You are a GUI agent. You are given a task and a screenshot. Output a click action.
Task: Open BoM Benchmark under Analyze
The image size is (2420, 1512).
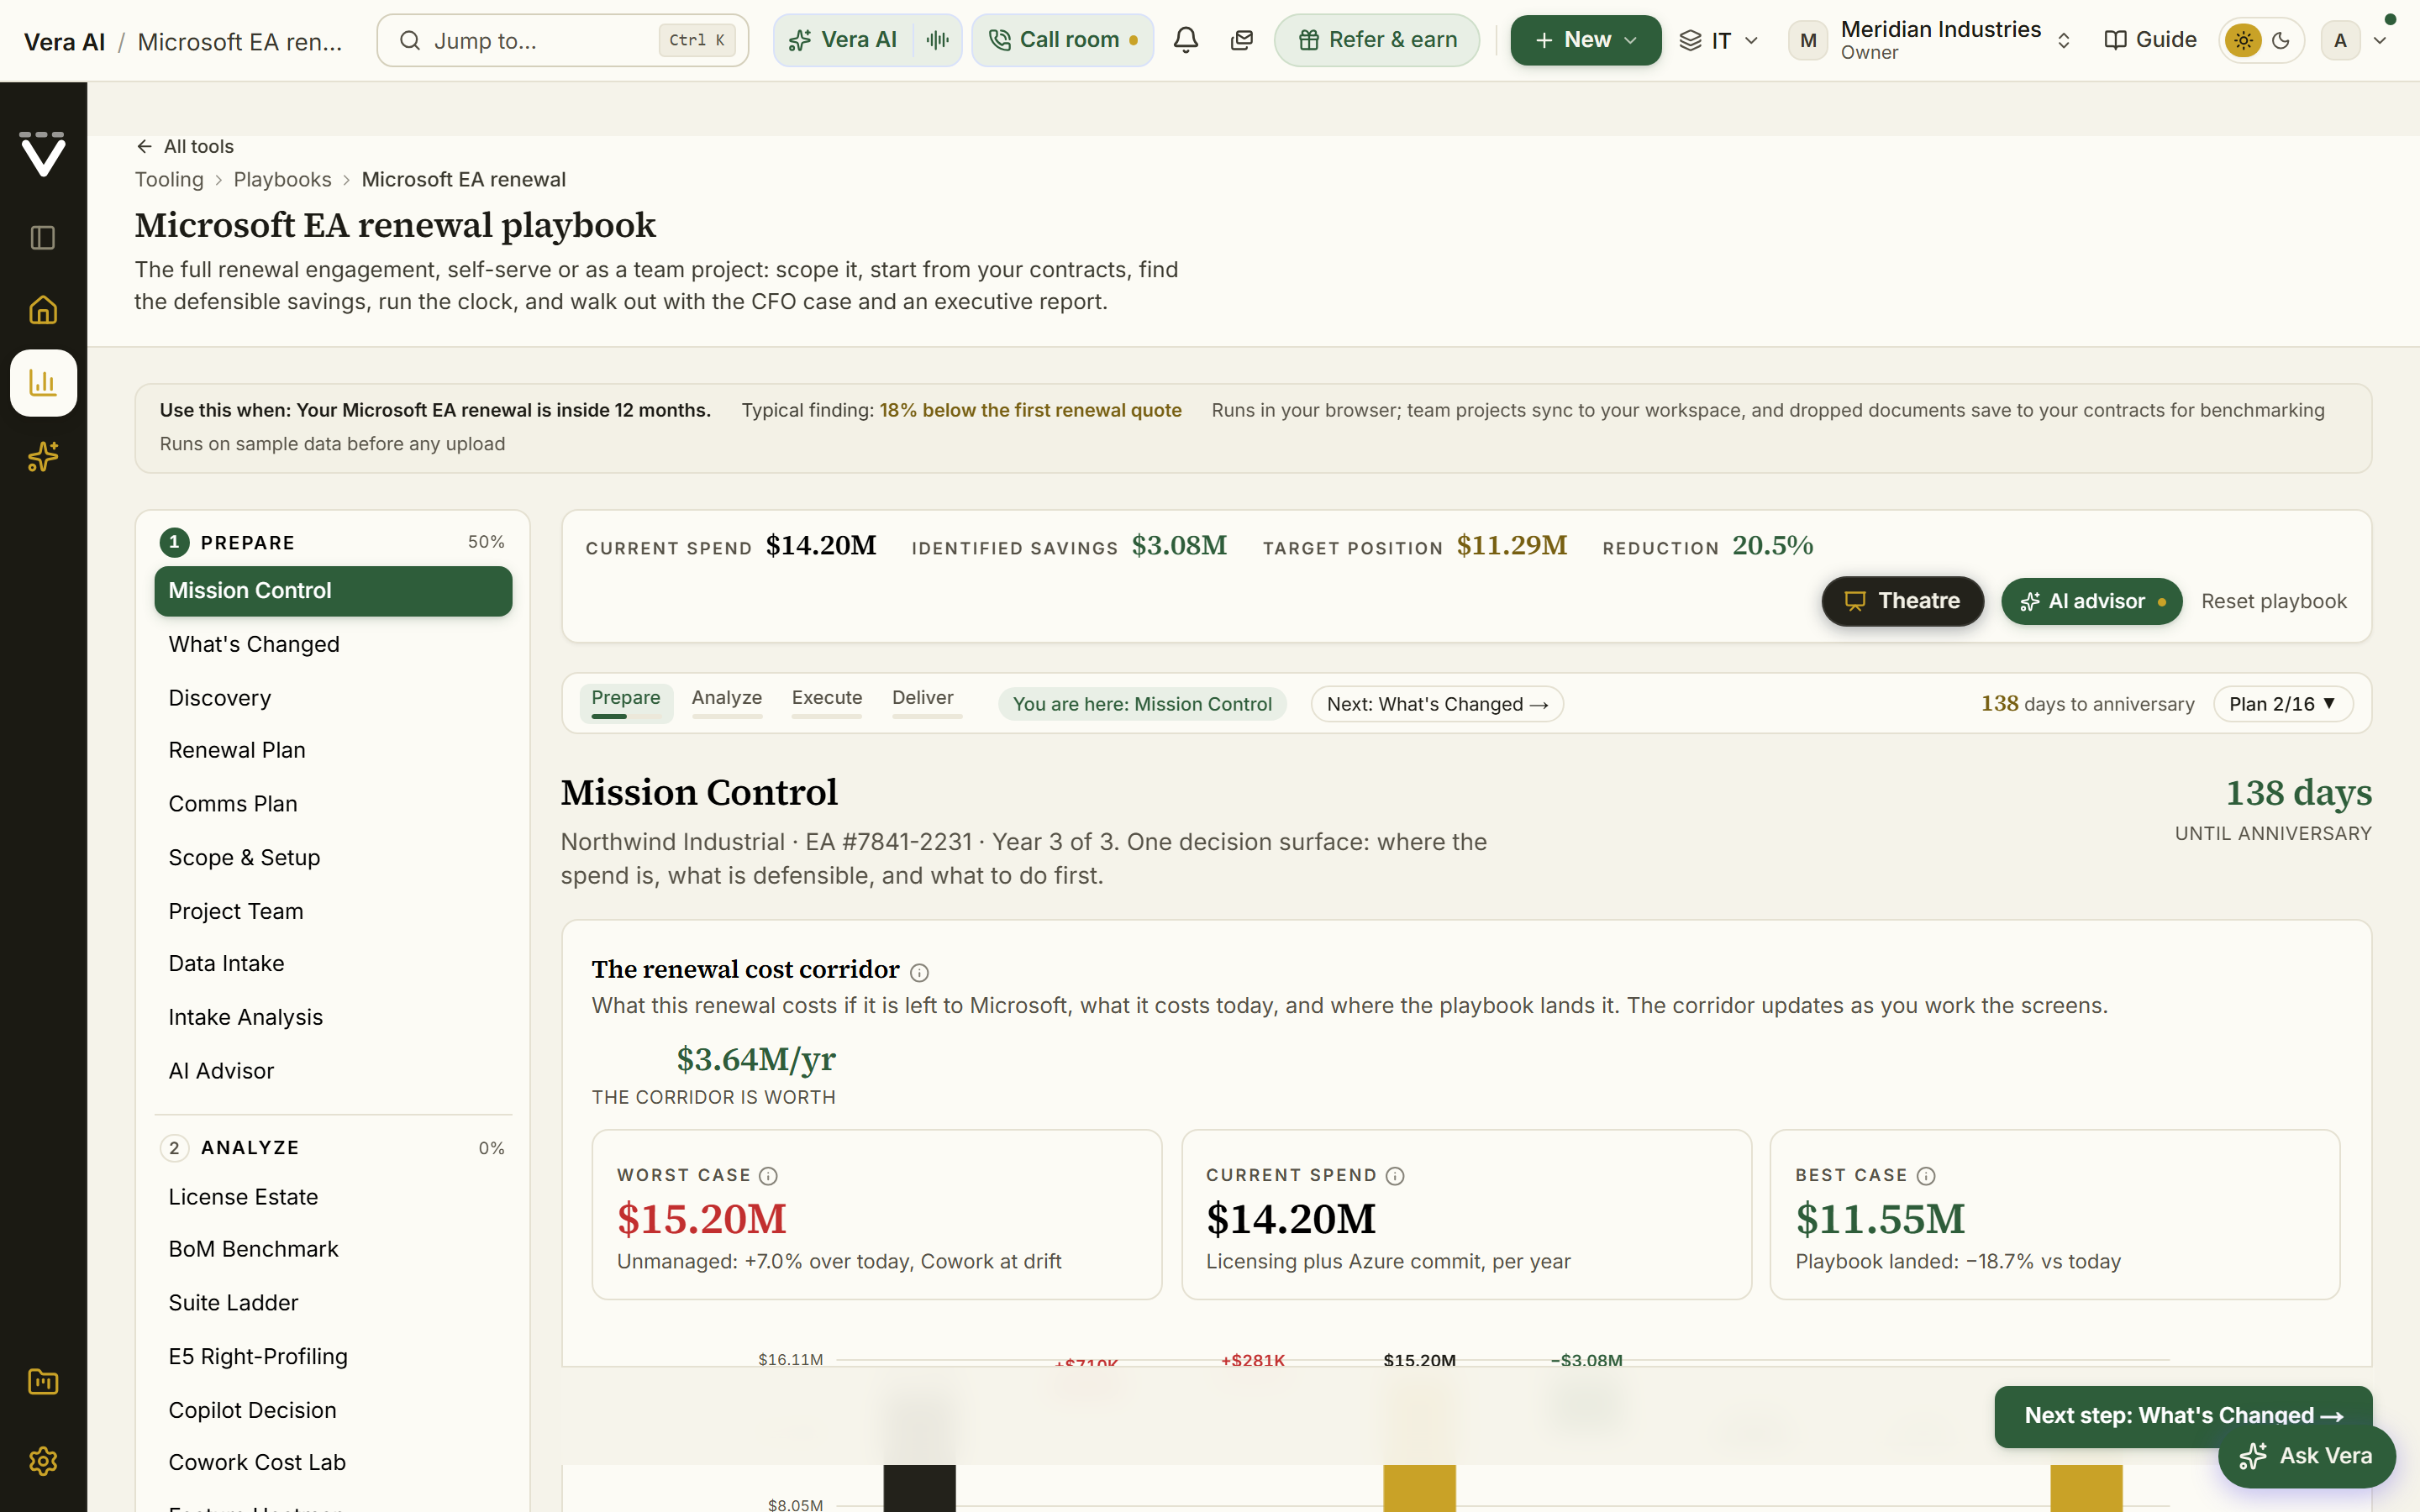(x=333, y=1249)
